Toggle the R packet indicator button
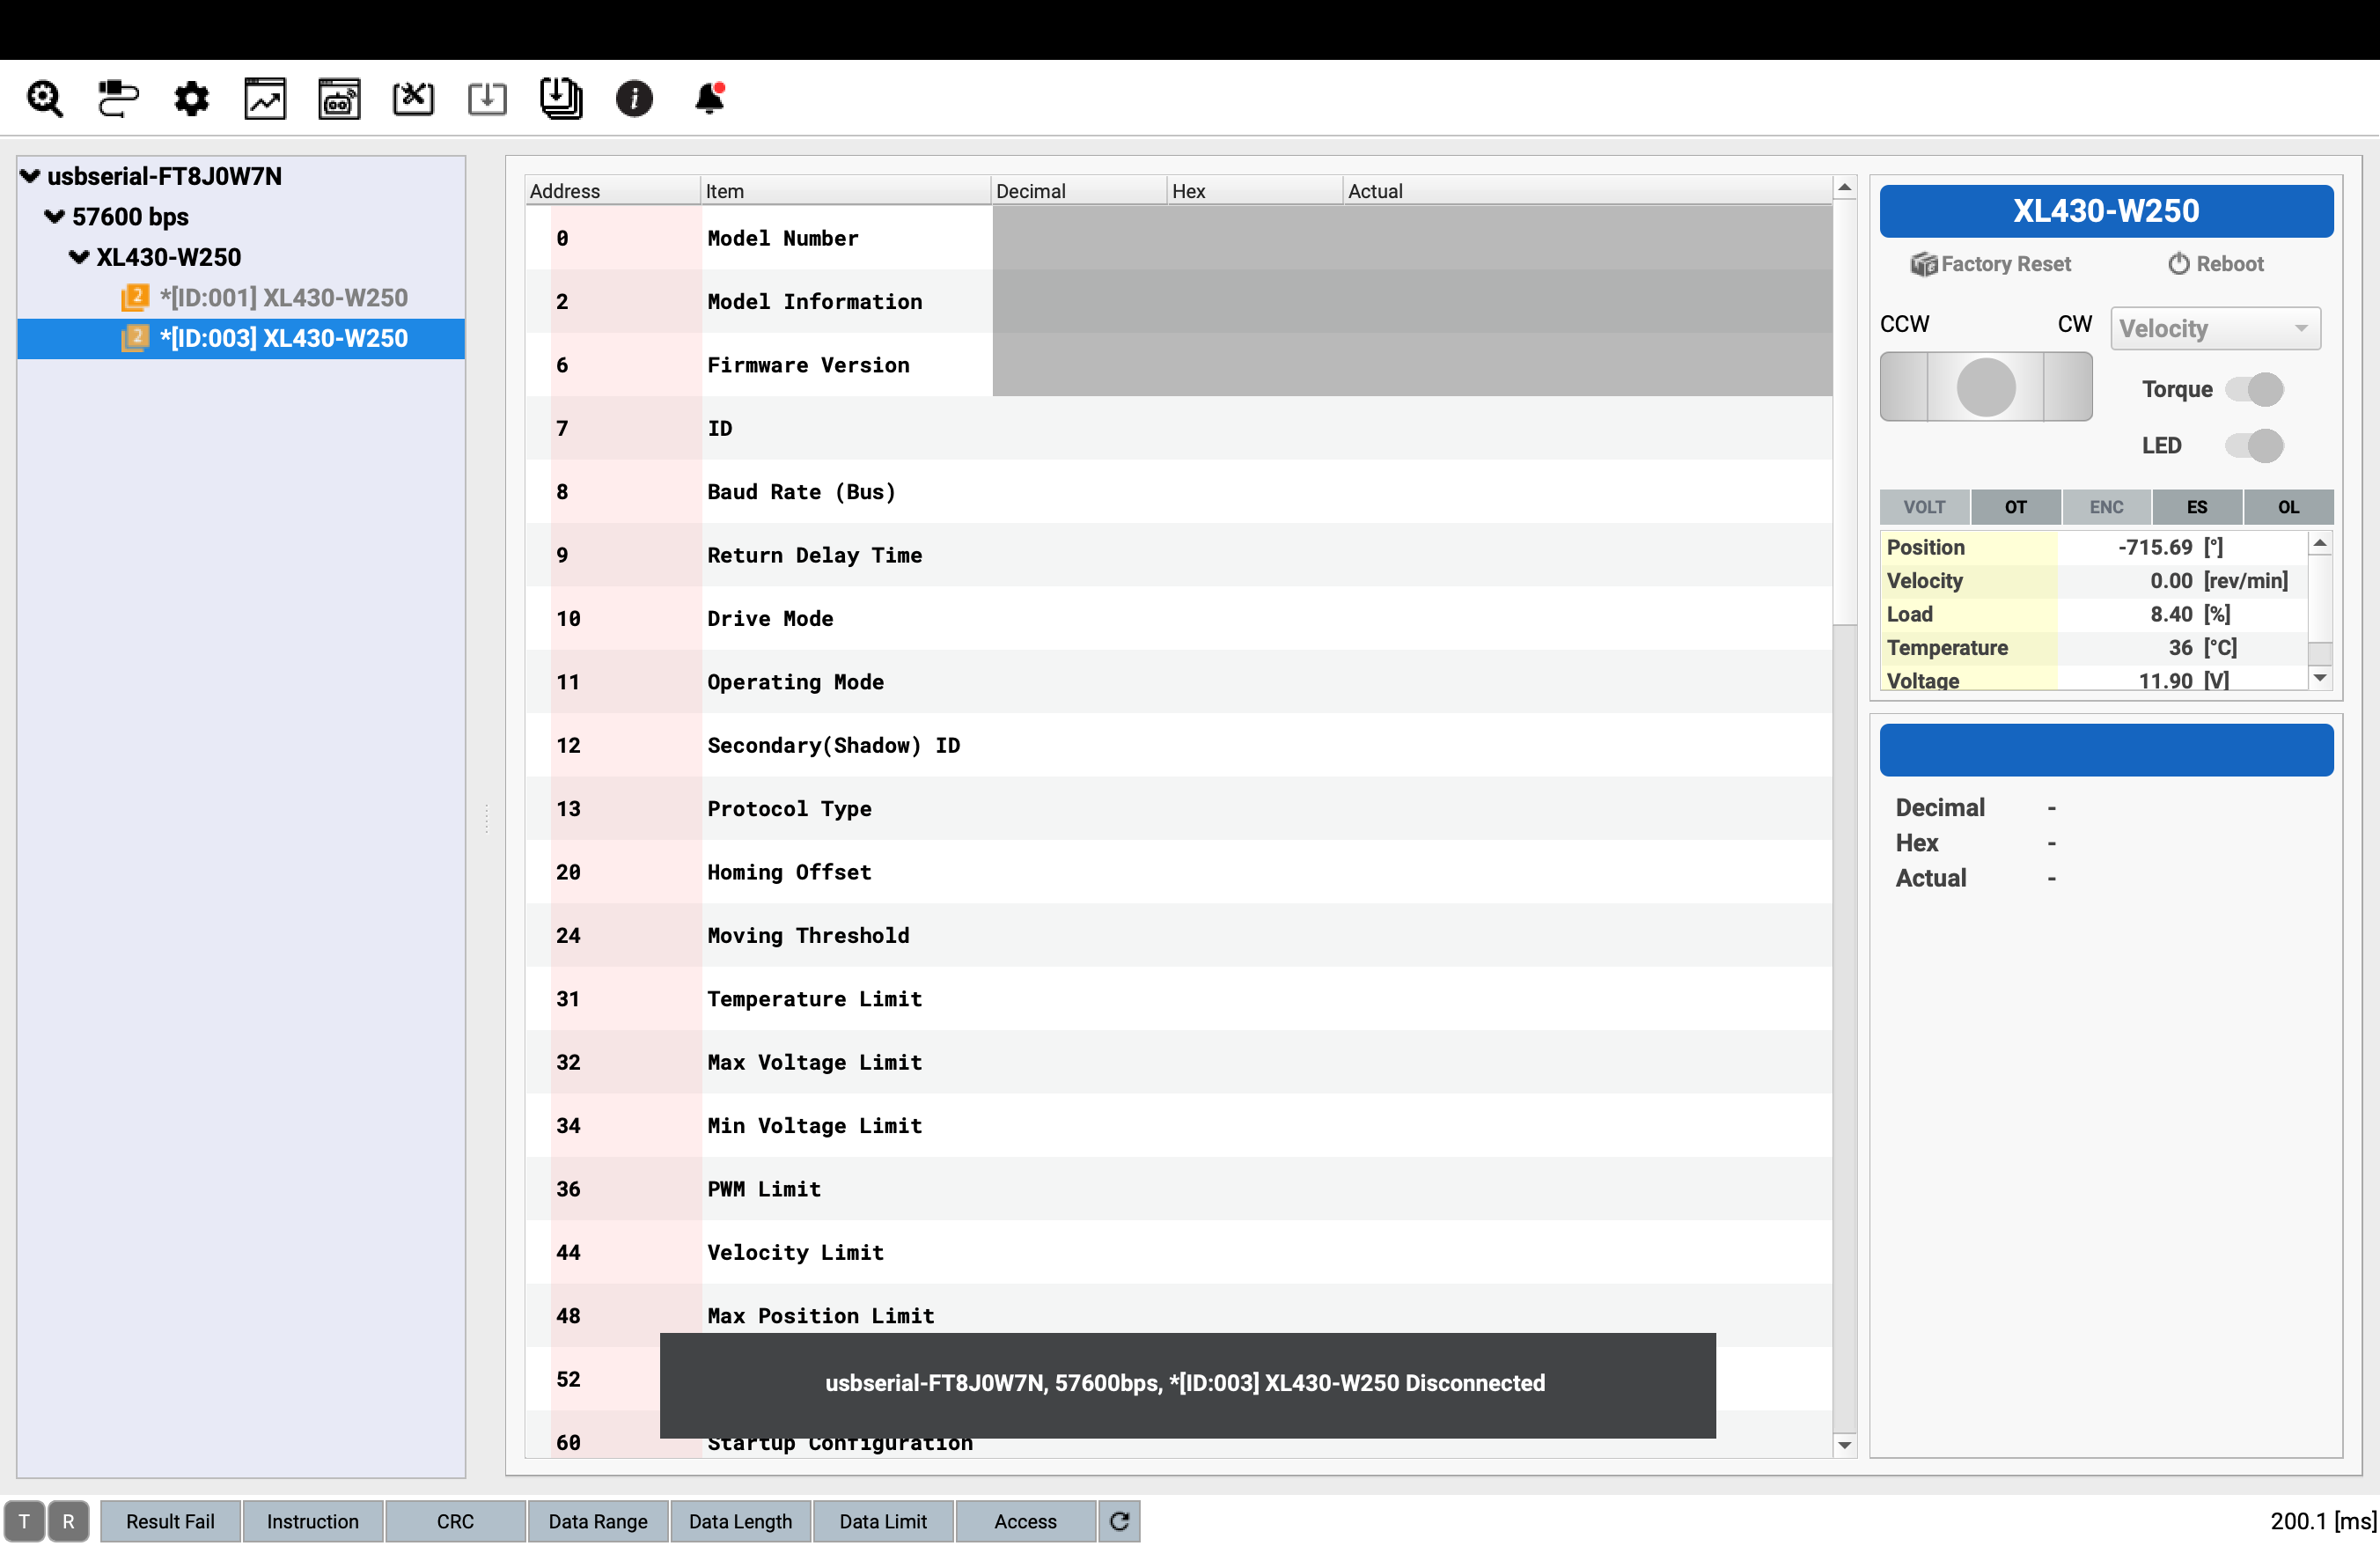This screenshot has height=1546, width=2380. (68, 1521)
